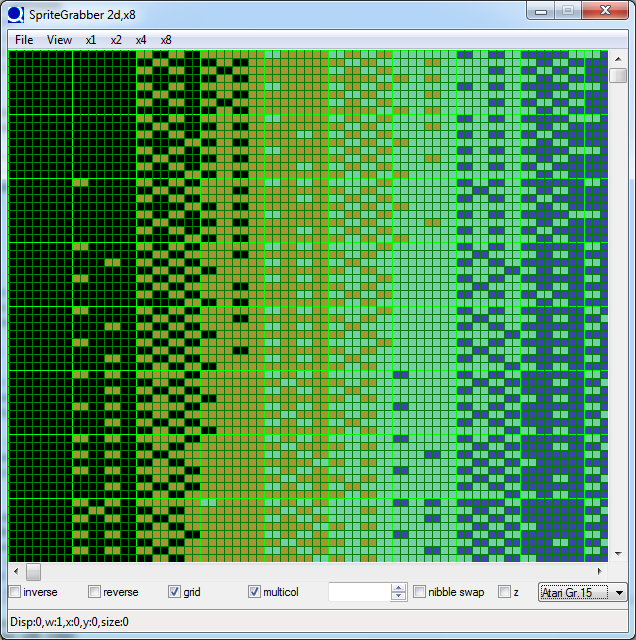Click the spinner value input field
This screenshot has height=640, width=636.
click(x=360, y=592)
